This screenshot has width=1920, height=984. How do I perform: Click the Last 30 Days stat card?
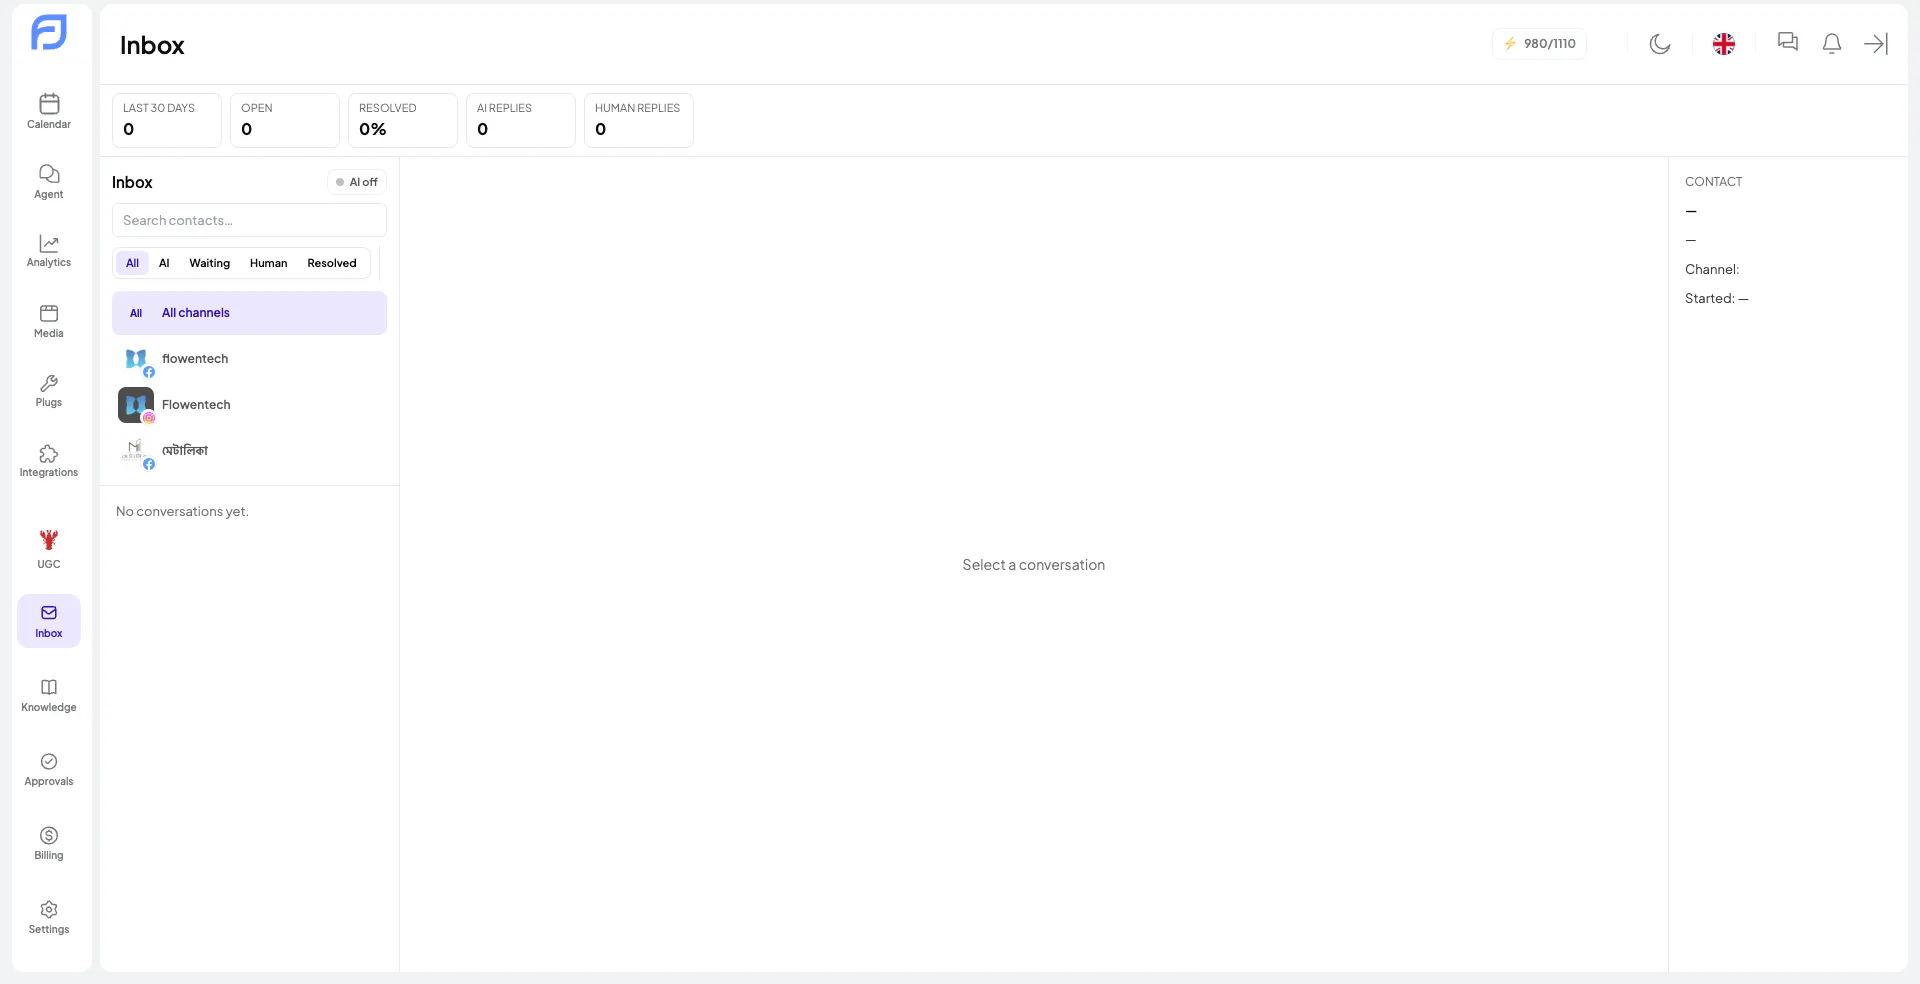[x=167, y=120]
